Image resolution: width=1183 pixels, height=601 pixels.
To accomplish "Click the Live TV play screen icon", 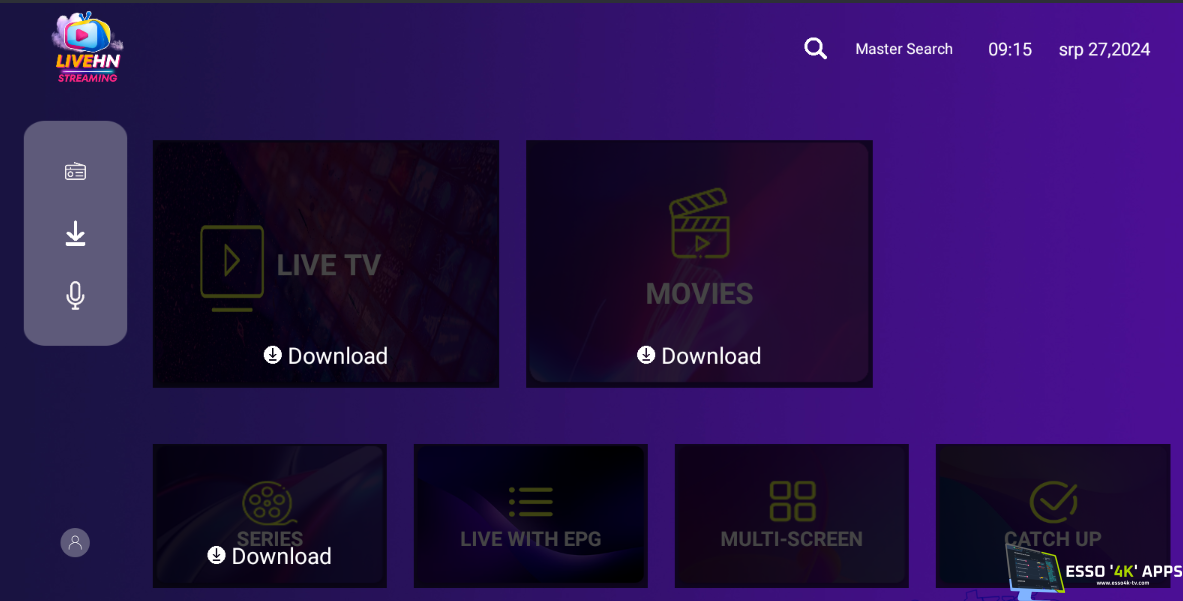I will tap(232, 265).
